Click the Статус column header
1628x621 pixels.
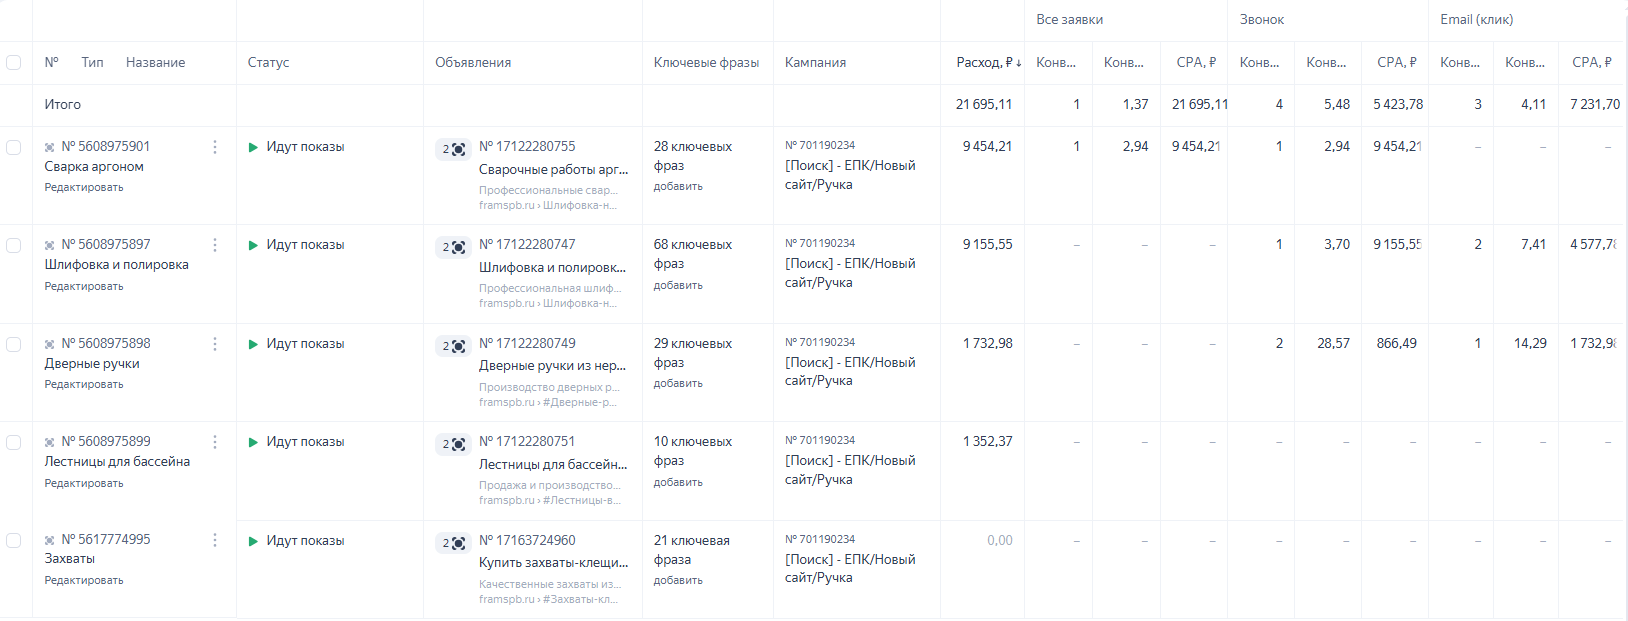(268, 63)
